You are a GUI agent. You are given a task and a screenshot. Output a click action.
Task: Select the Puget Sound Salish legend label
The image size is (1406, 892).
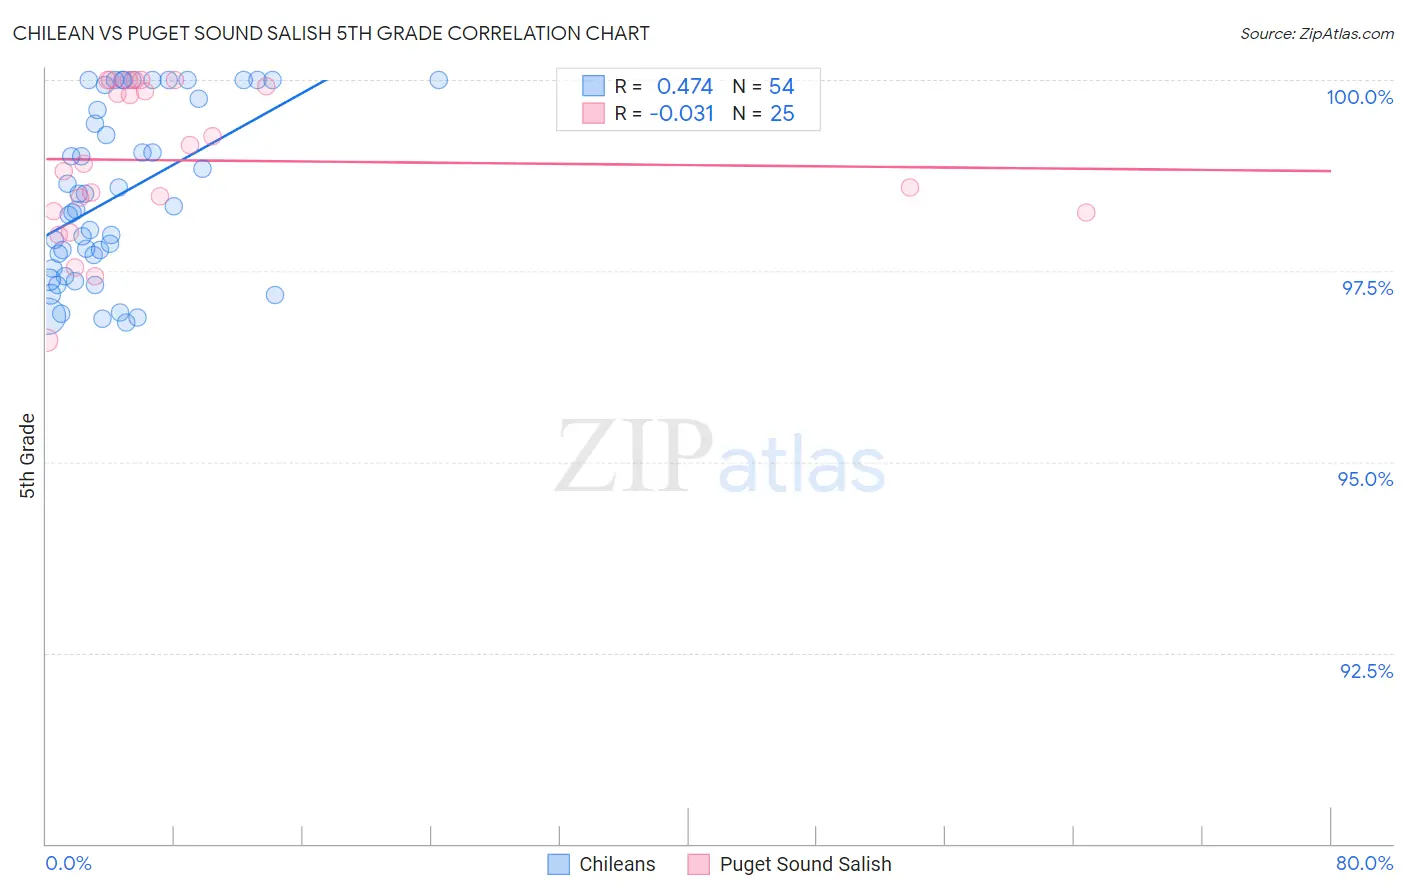tap(805, 864)
